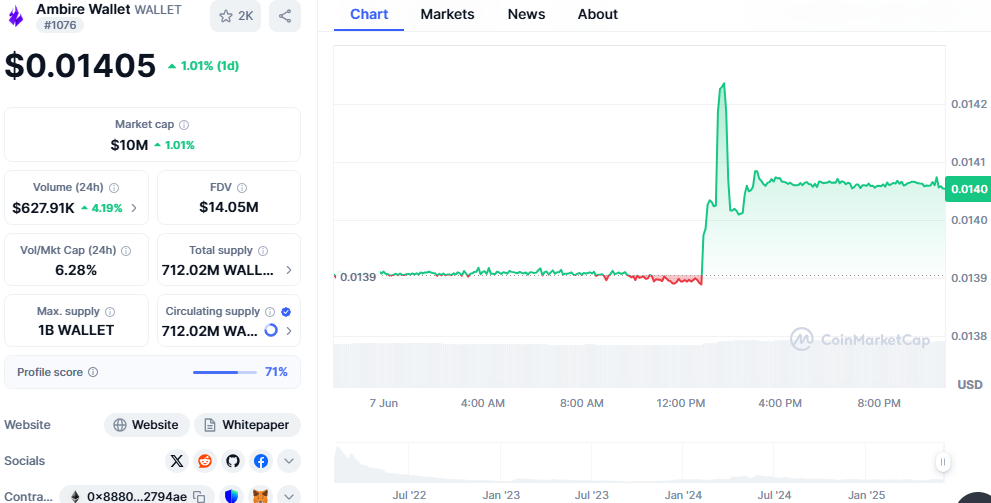Expand Volume (24h) details chevron

tap(134, 208)
